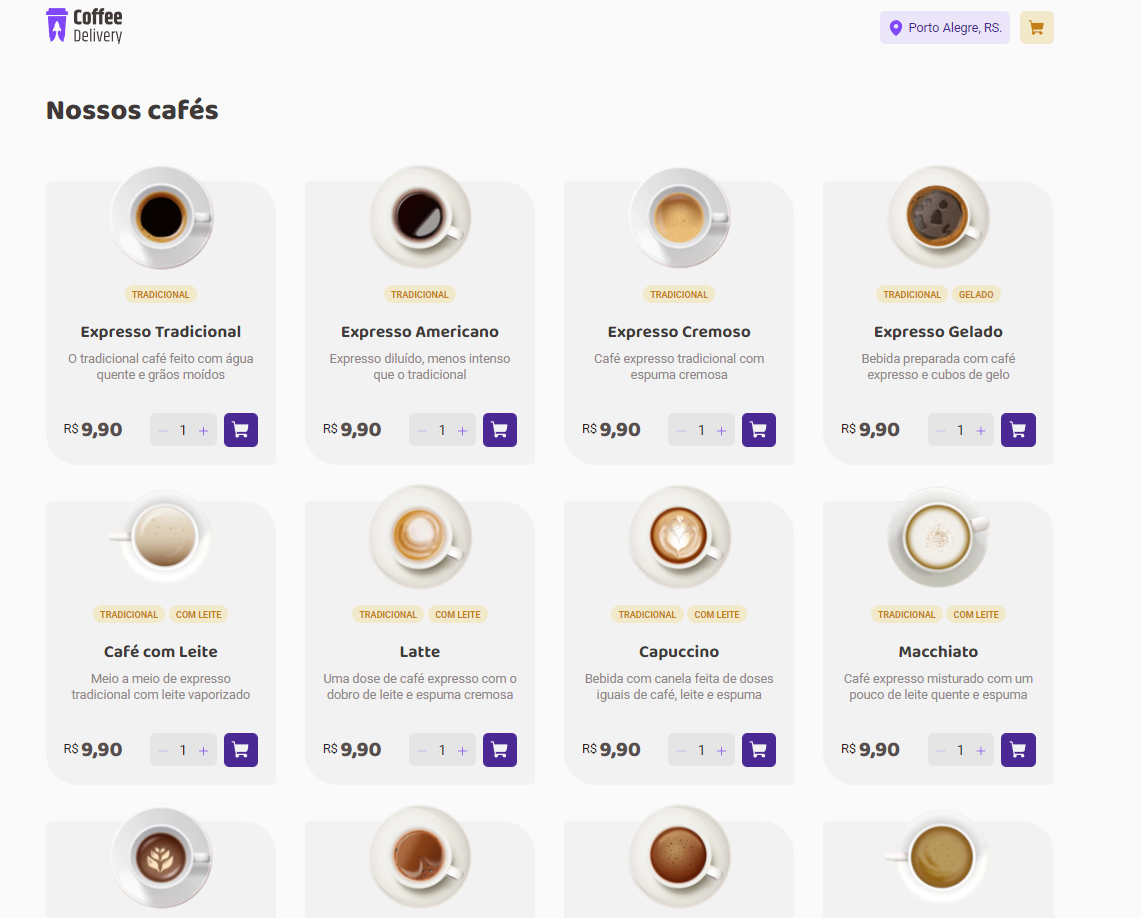
Task: Open the shopping cart icon in the header
Action: pyautogui.click(x=1036, y=27)
